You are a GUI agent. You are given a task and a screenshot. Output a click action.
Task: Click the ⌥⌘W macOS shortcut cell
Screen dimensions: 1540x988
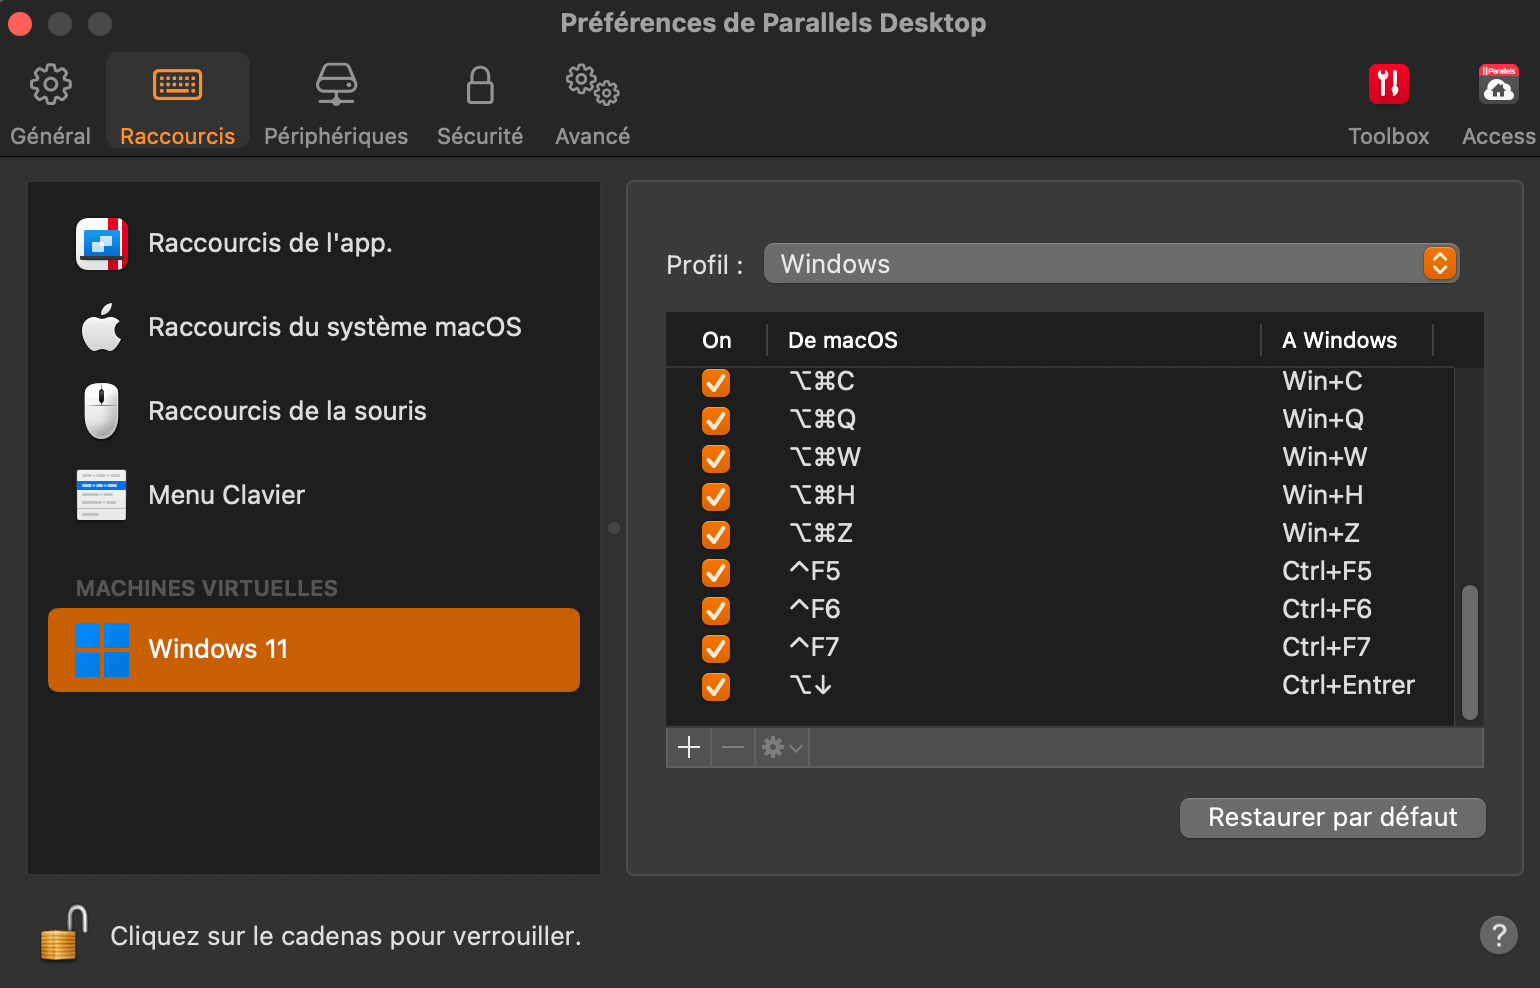pyautogui.click(x=825, y=457)
